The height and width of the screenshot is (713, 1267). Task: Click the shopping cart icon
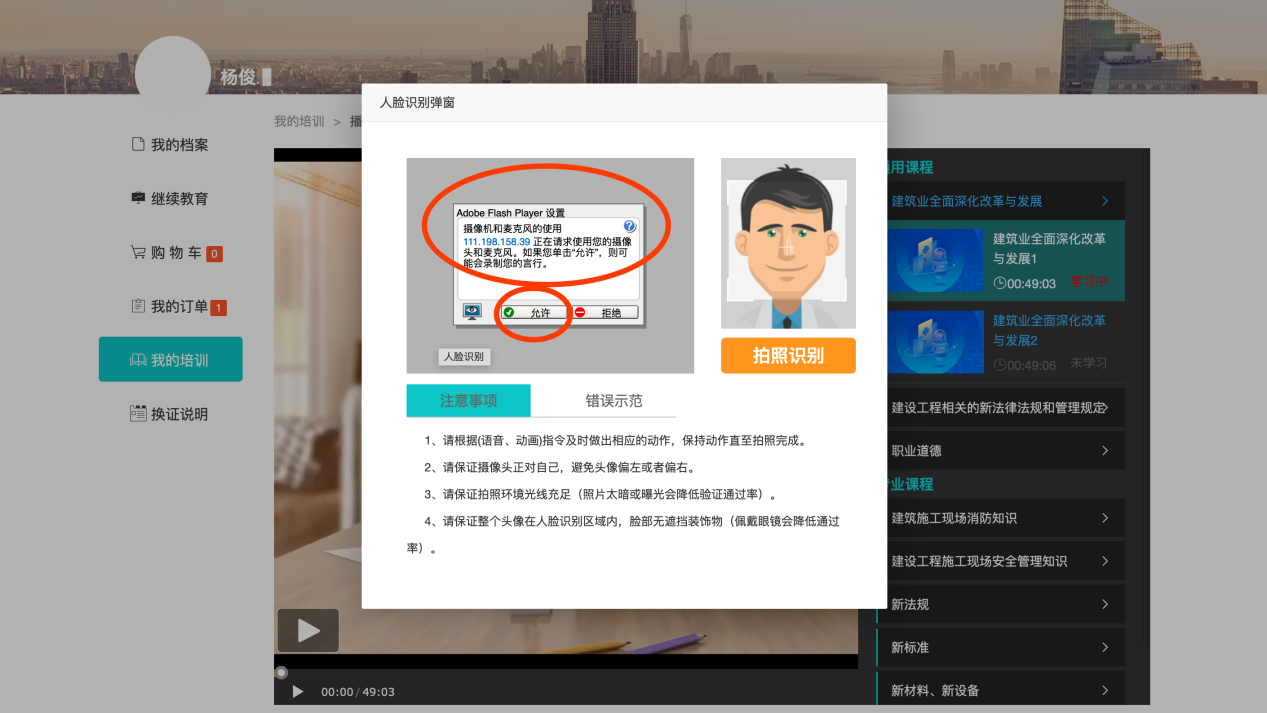[138, 253]
